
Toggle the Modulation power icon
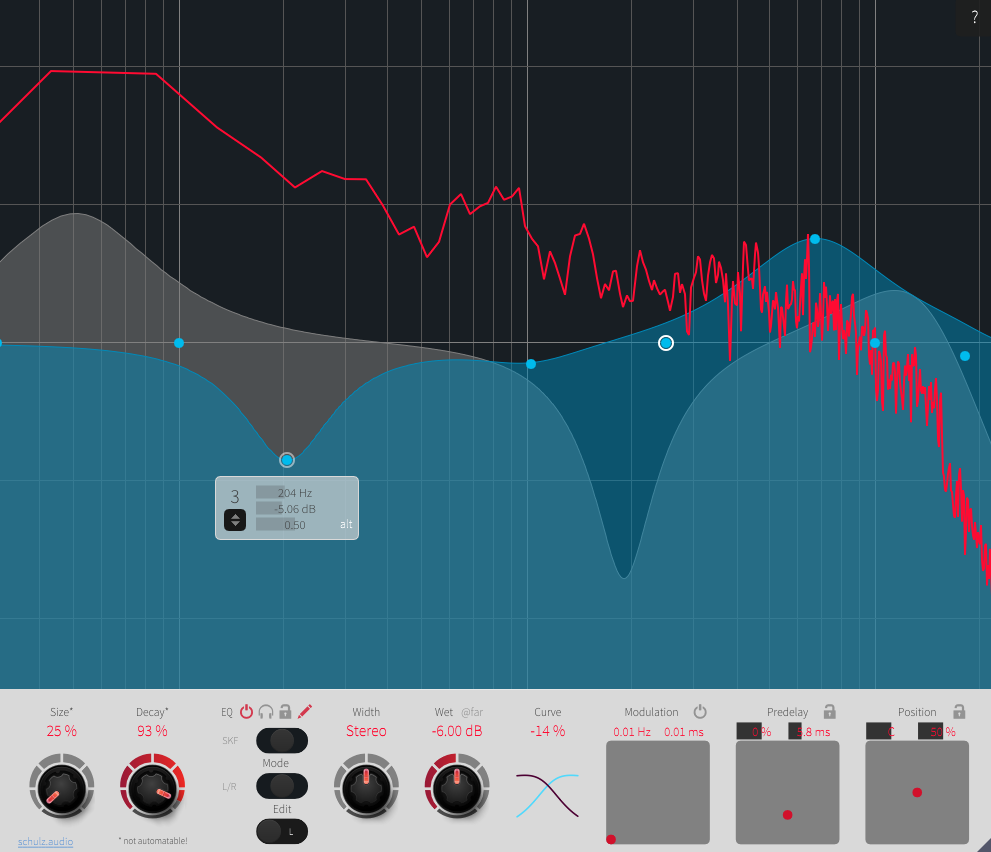point(700,712)
